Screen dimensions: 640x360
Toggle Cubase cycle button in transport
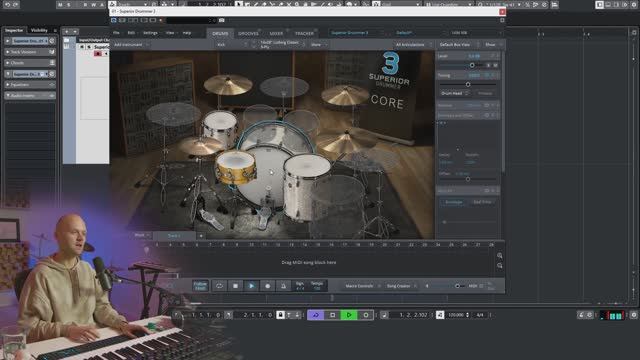[x=316, y=315]
